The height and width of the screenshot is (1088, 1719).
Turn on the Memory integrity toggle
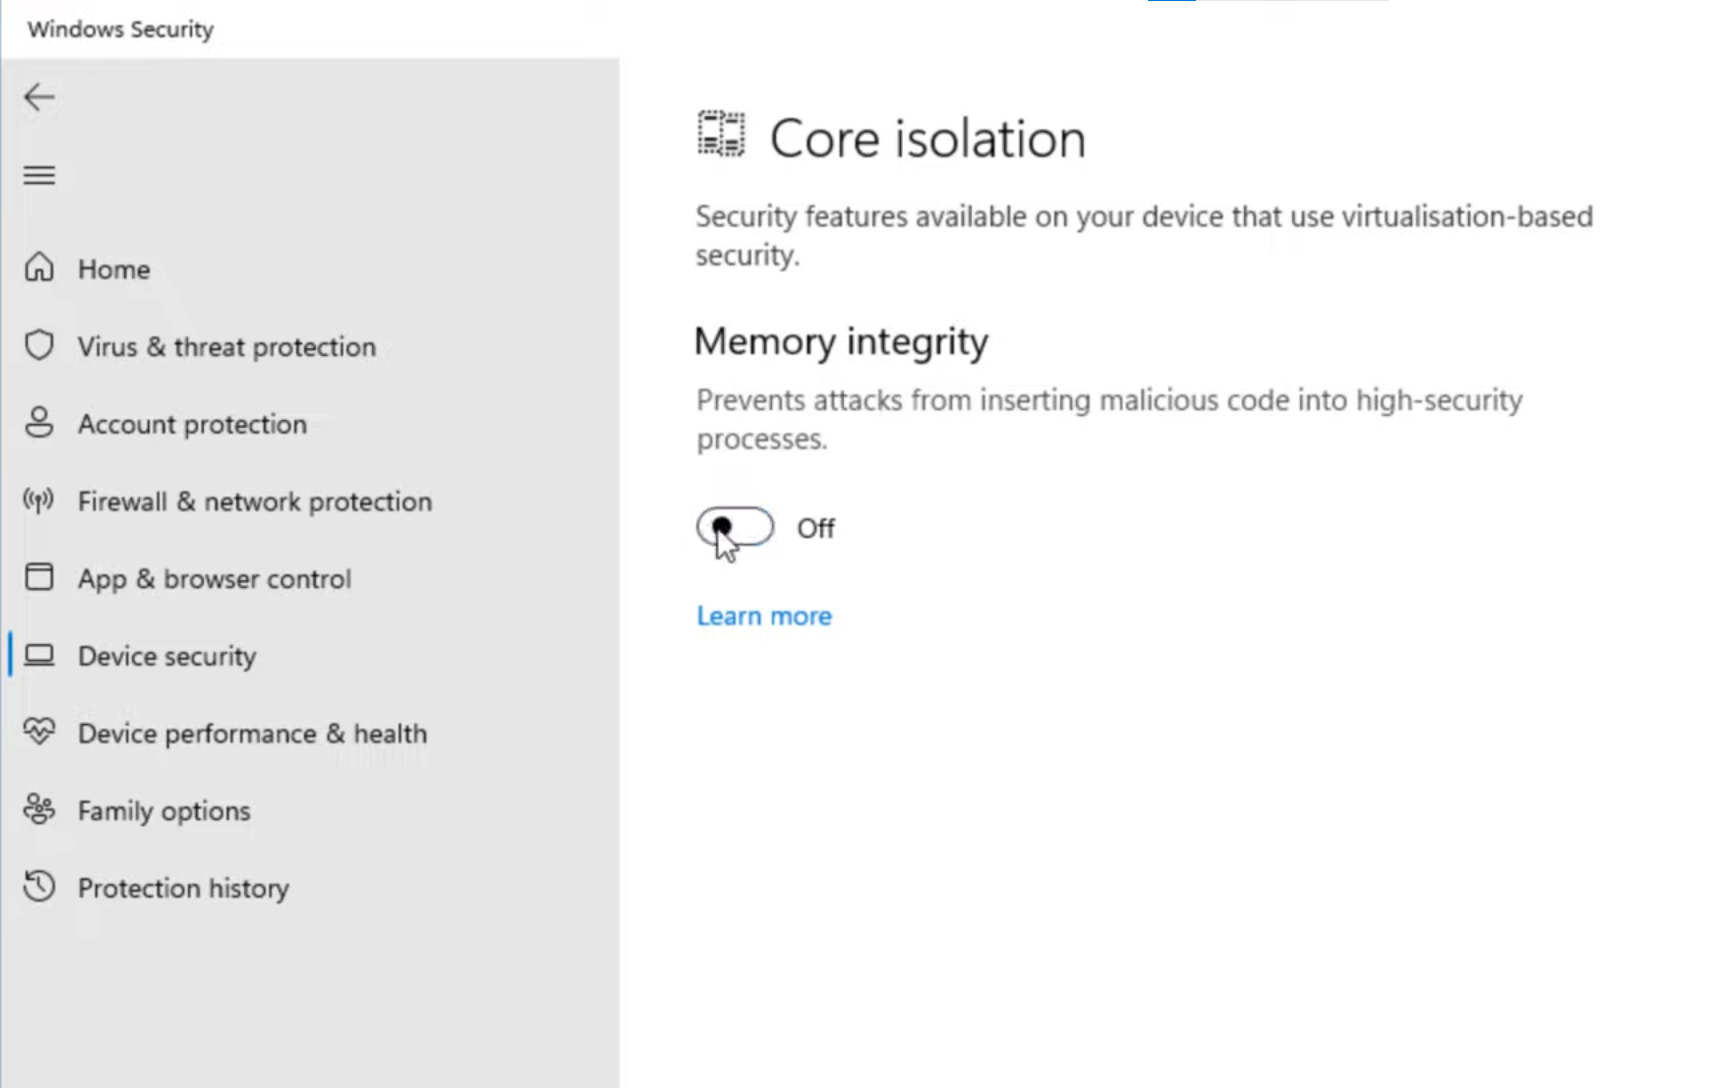click(x=735, y=527)
